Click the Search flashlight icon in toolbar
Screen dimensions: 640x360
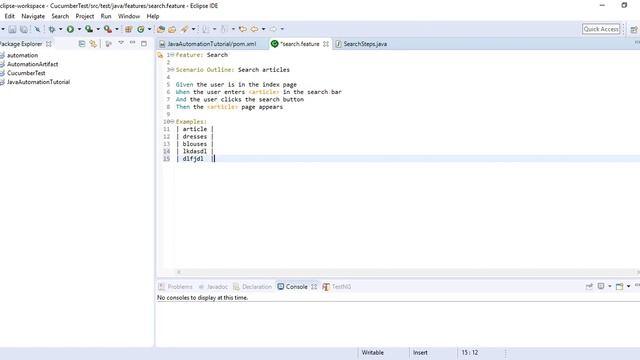coord(184,29)
